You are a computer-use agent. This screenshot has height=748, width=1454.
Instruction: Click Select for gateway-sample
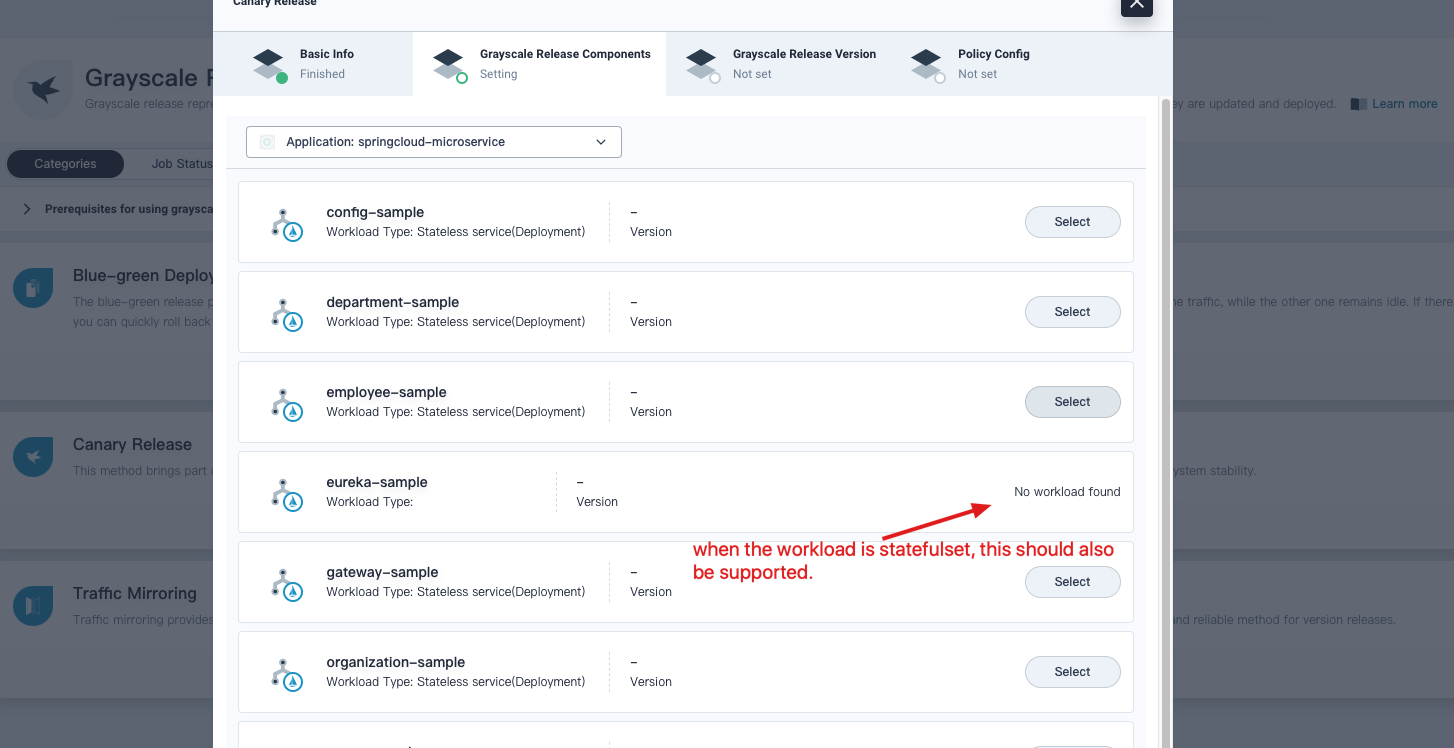pyautogui.click(x=1072, y=581)
